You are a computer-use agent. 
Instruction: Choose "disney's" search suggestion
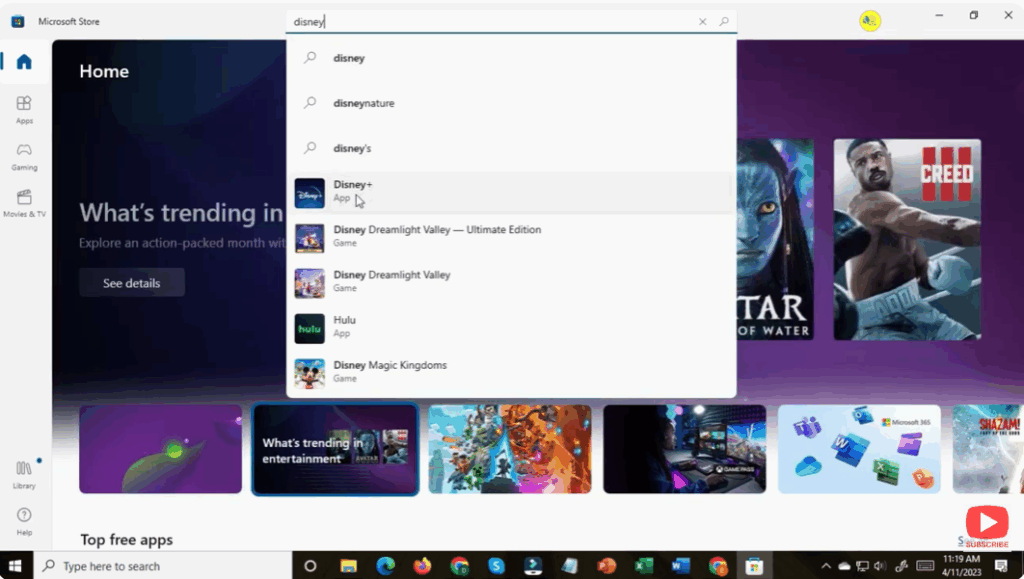coord(511,148)
